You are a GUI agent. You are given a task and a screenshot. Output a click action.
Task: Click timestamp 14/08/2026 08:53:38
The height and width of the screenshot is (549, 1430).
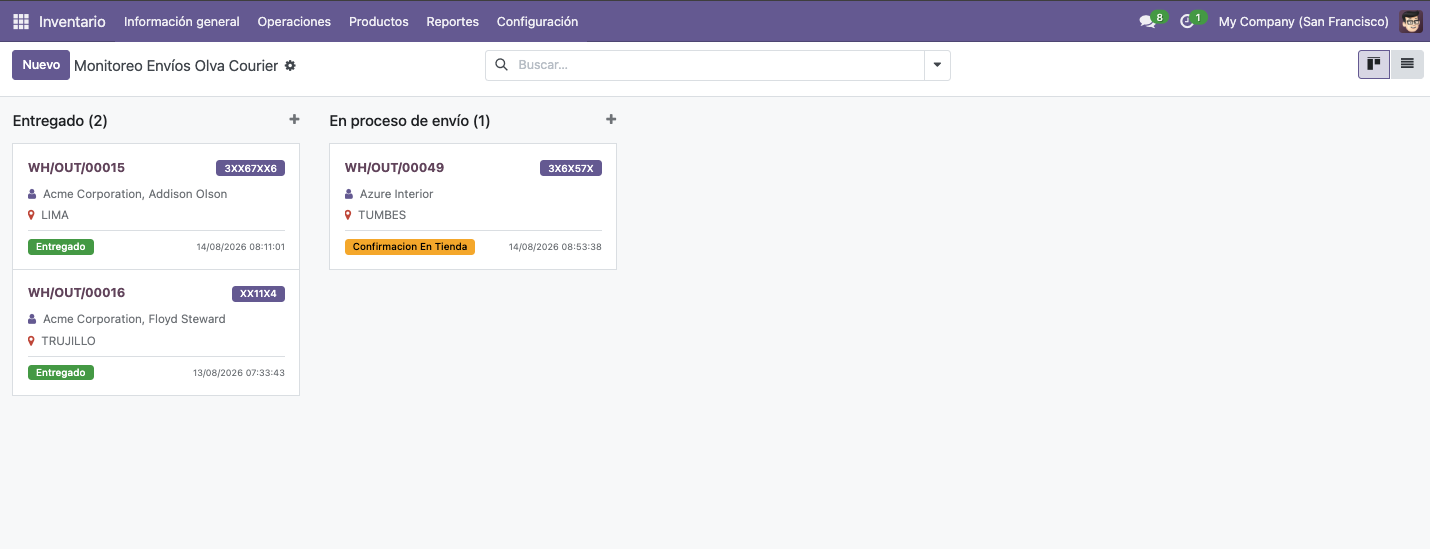click(555, 247)
